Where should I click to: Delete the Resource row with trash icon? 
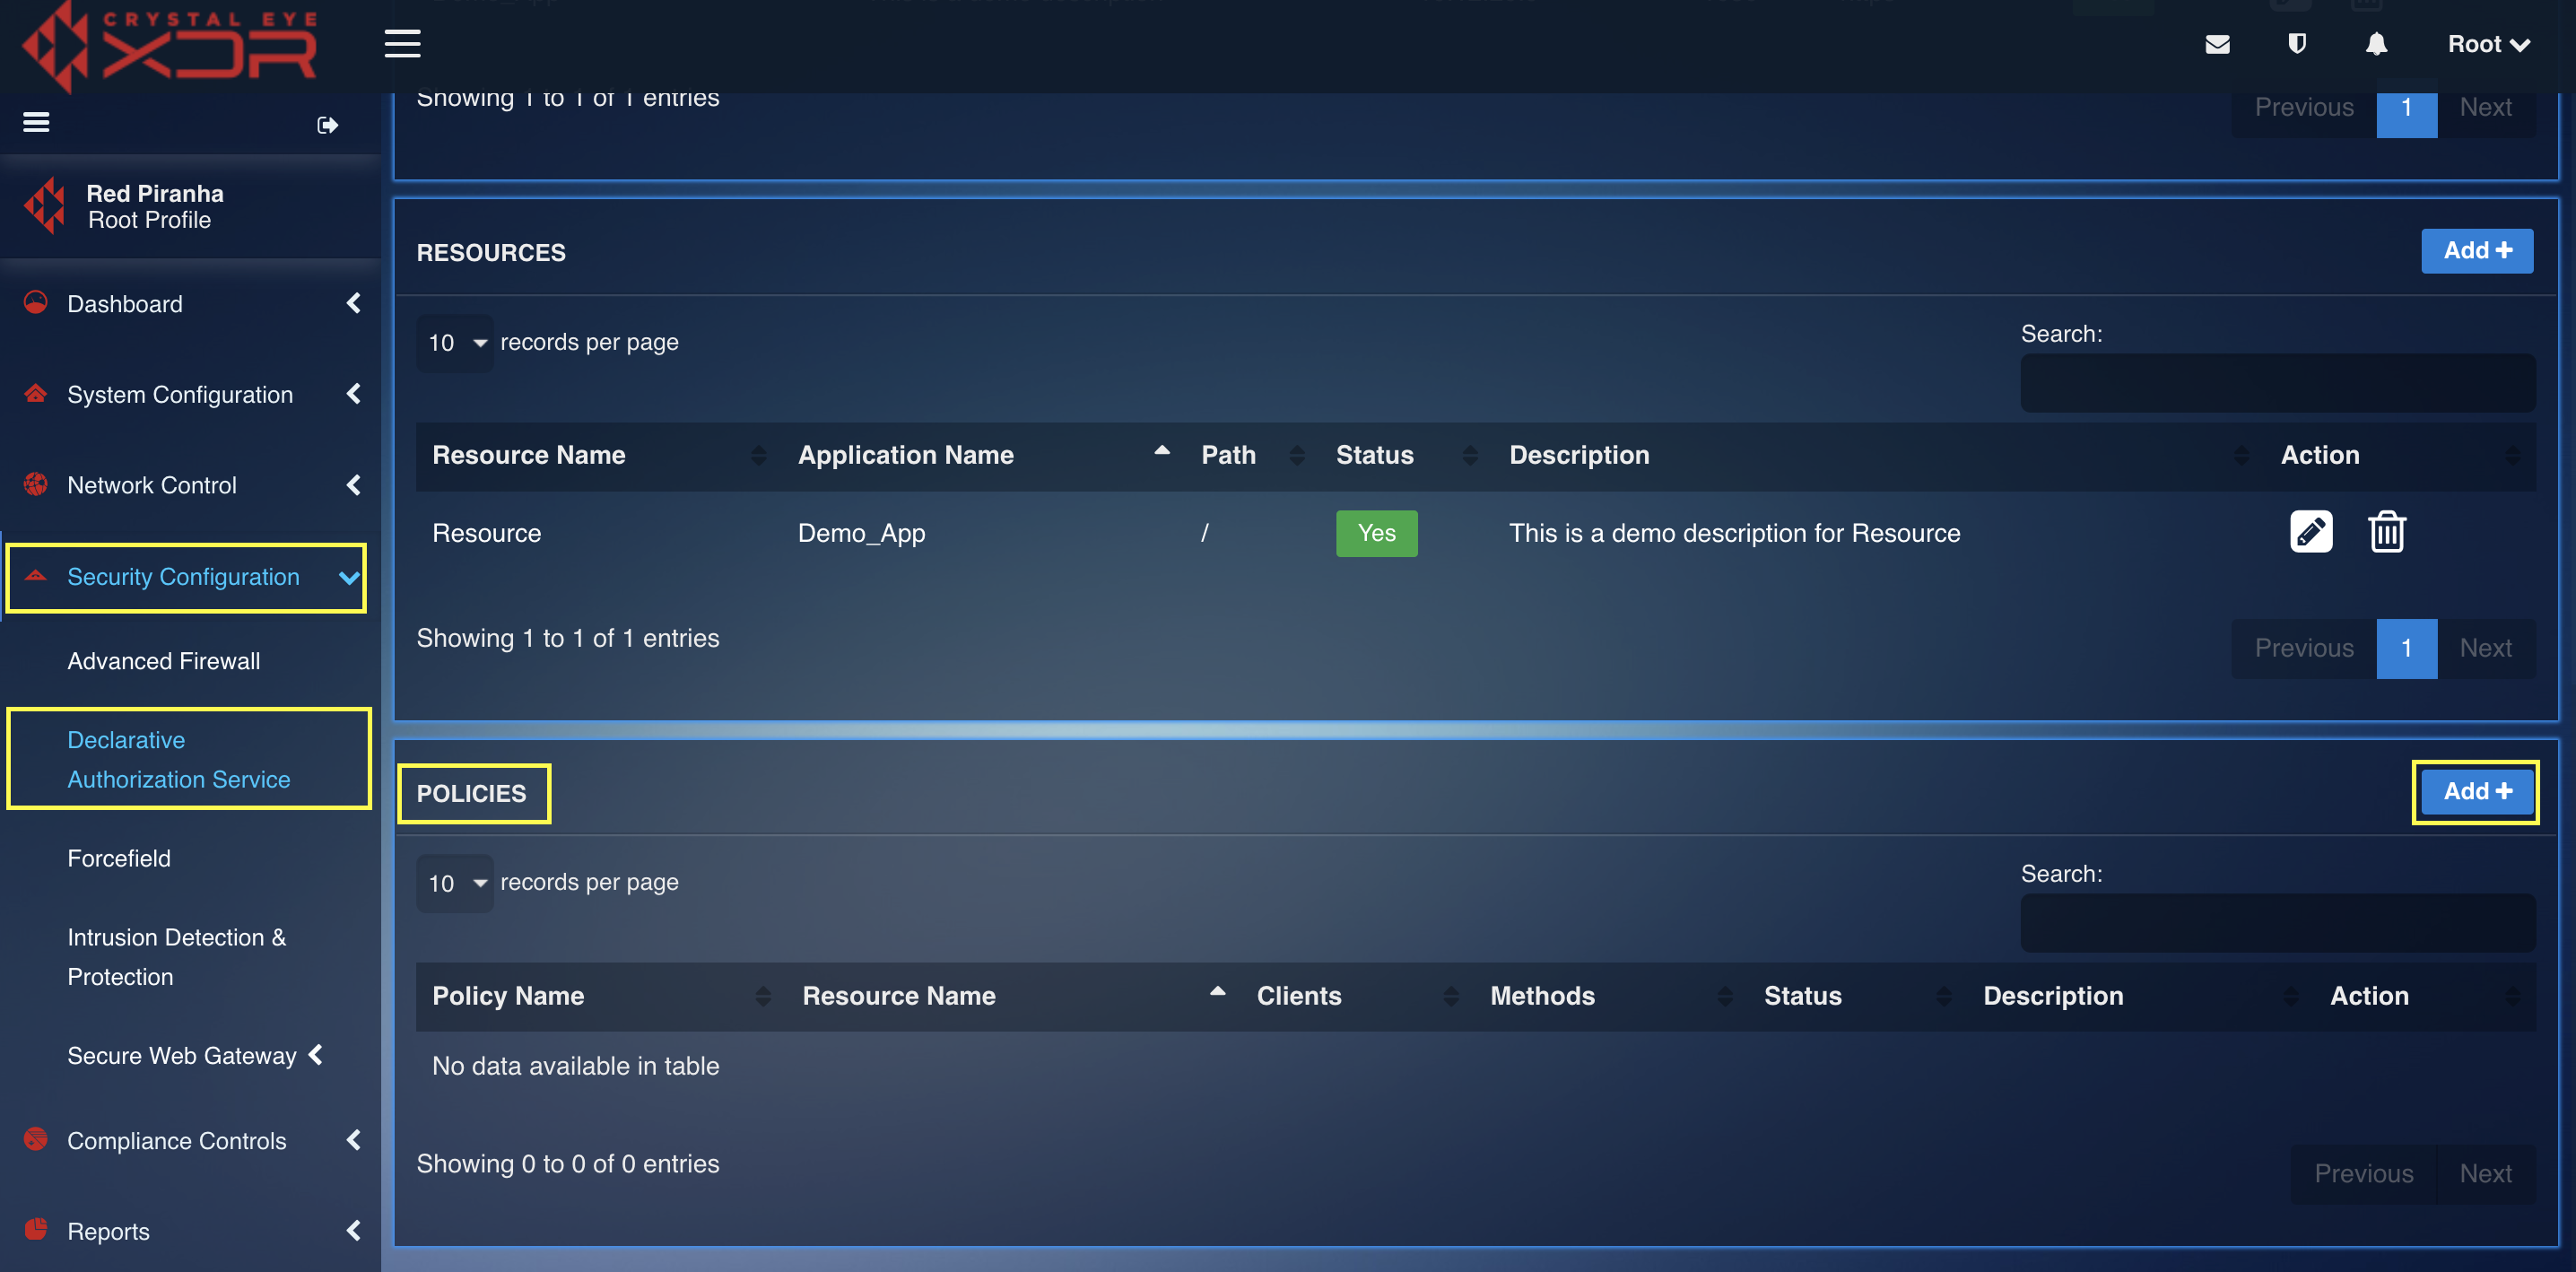point(2387,531)
